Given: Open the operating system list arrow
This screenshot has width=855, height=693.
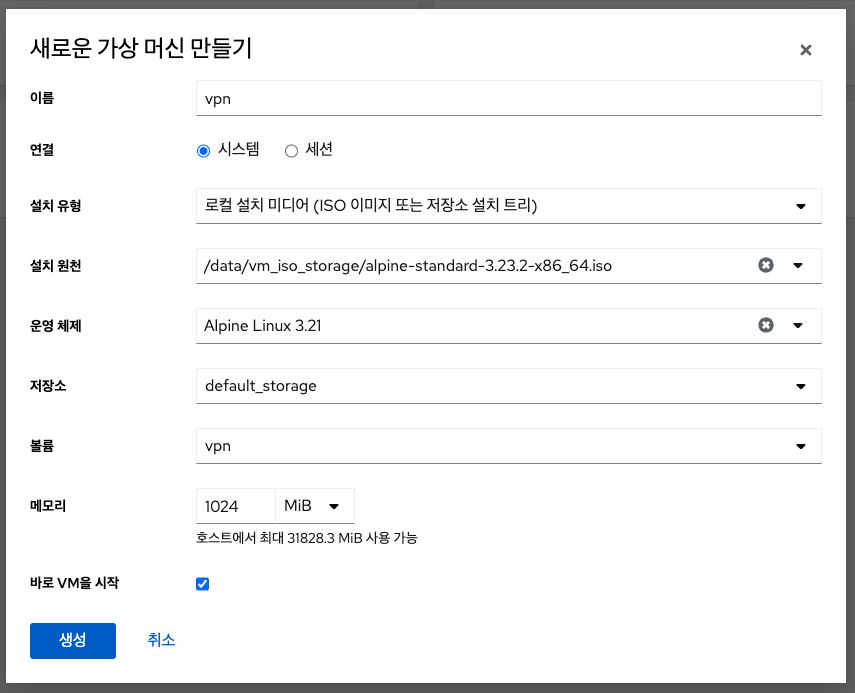Looking at the screenshot, I should click(798, 325).
